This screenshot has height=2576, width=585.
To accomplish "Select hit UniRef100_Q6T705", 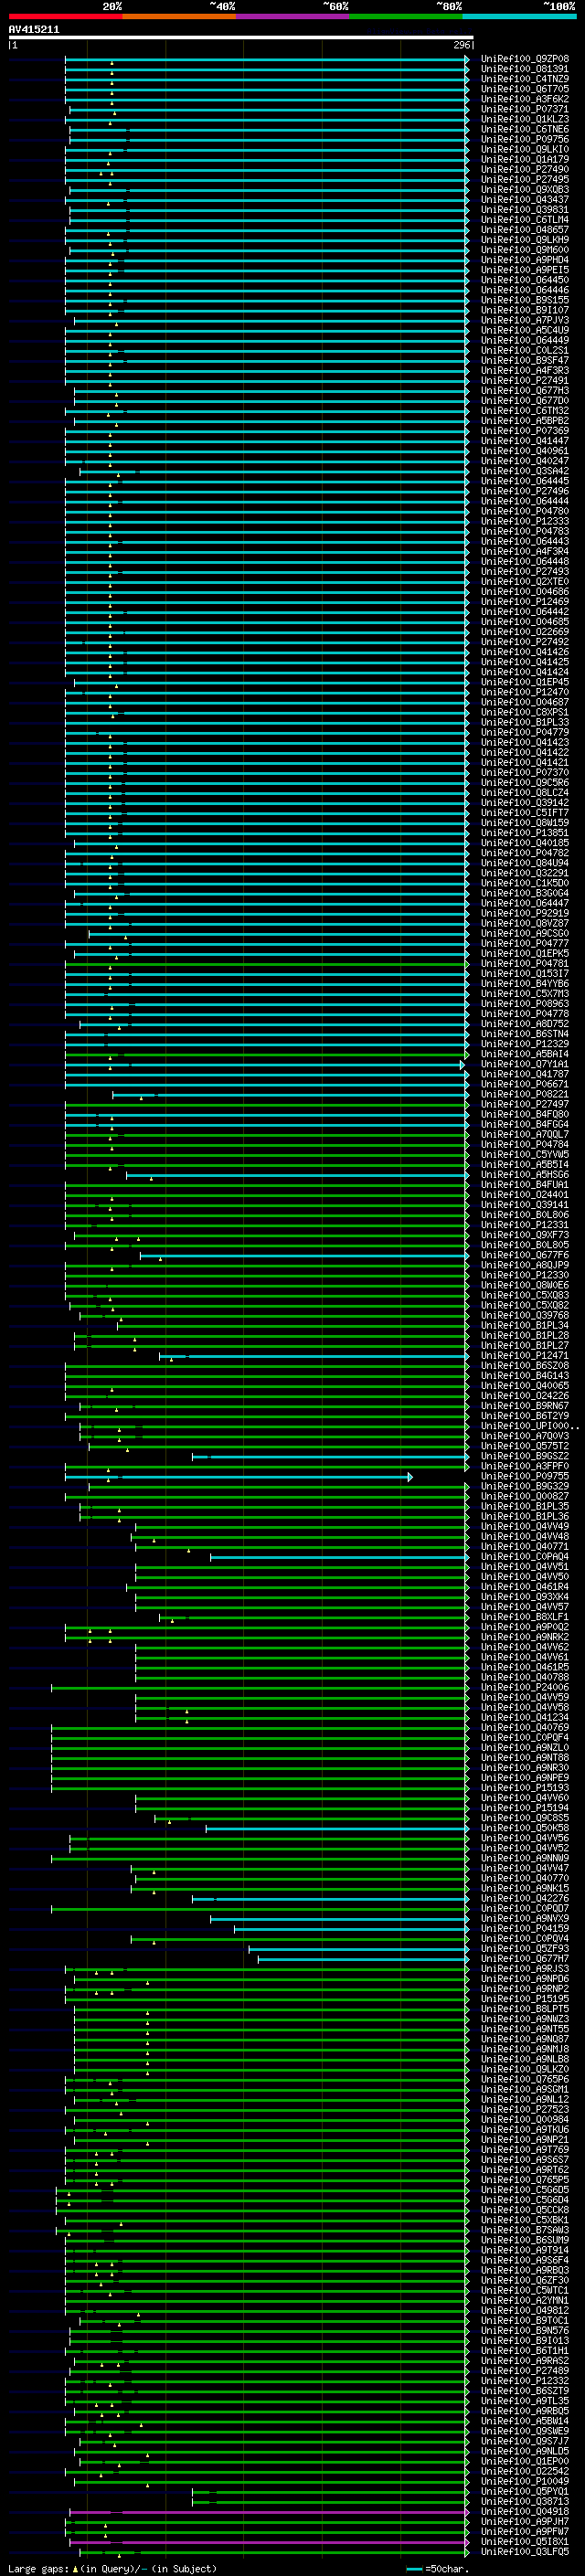I will tap(525, 89).
